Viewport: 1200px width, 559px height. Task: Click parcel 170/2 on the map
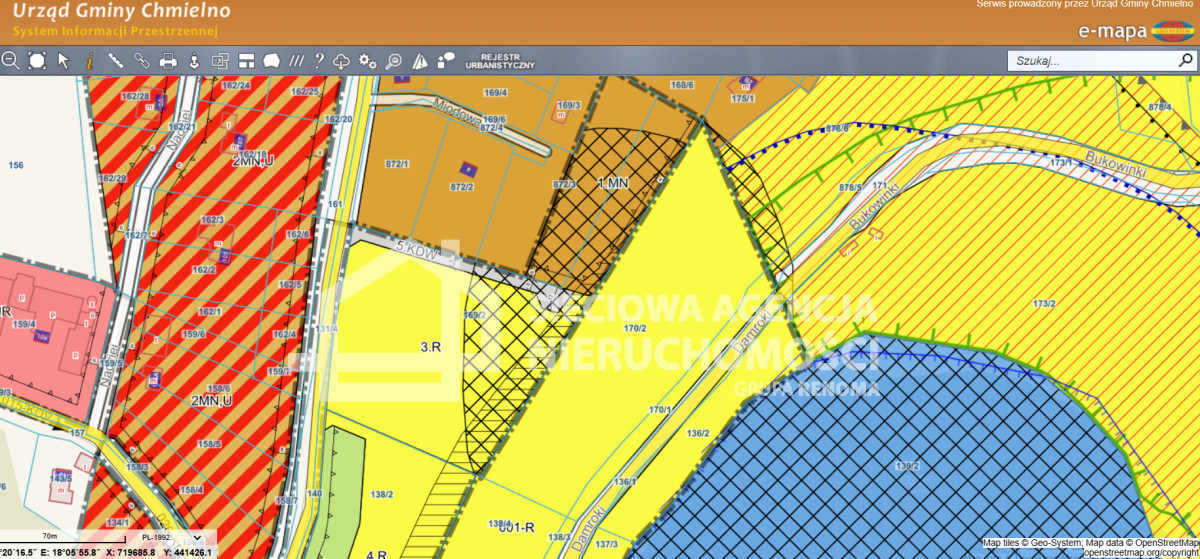coord(635,327)
